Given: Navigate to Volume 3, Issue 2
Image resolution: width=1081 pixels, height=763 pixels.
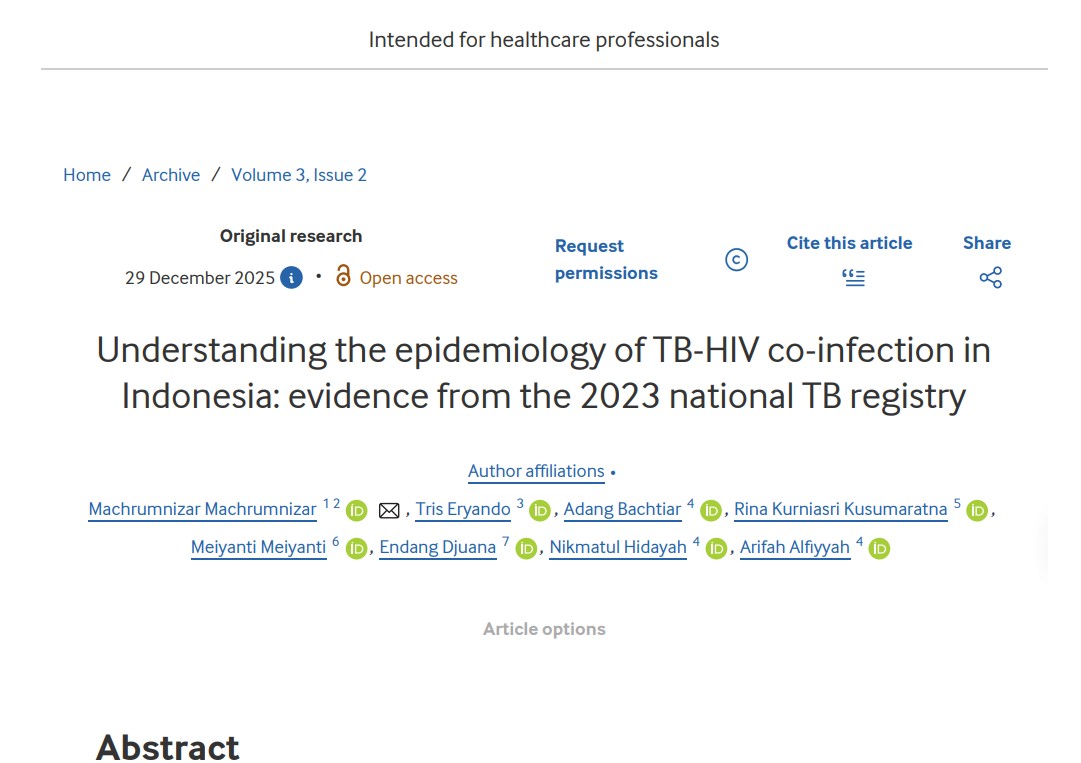Looking at the screenshot, I should (x=299, y=175).
